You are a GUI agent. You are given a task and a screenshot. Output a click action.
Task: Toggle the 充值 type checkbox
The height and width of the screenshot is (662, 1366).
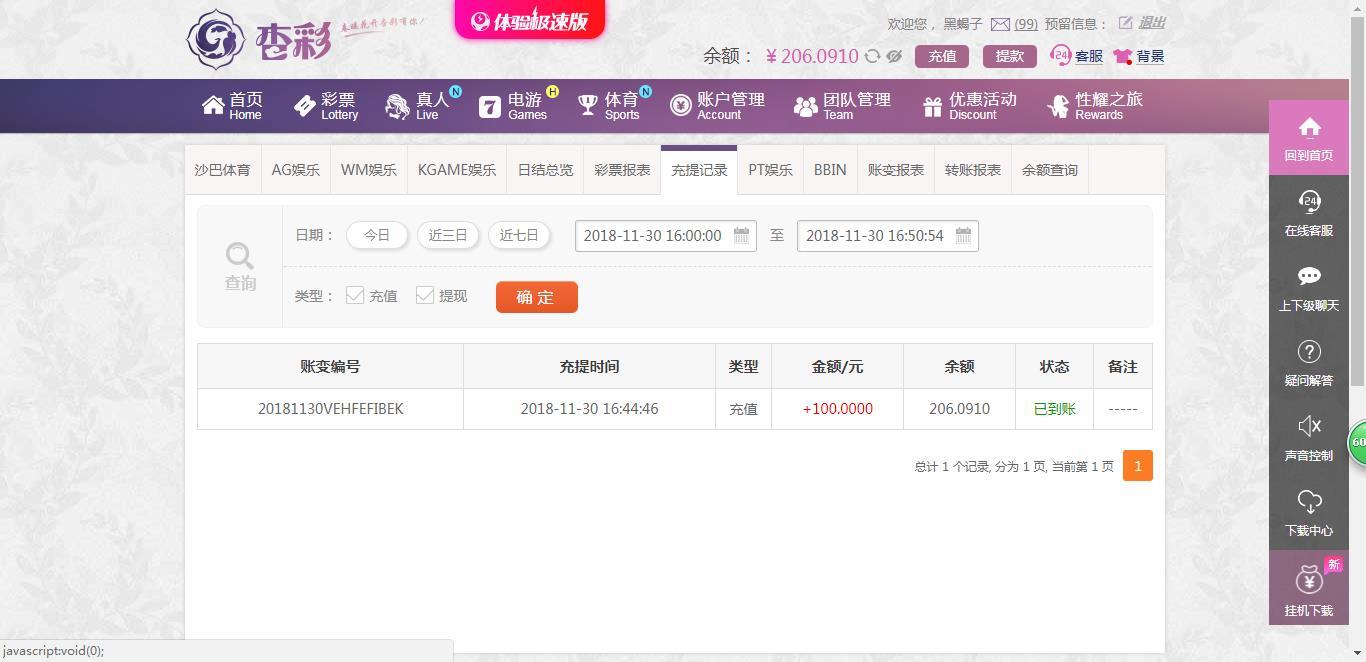coord(355,295)
